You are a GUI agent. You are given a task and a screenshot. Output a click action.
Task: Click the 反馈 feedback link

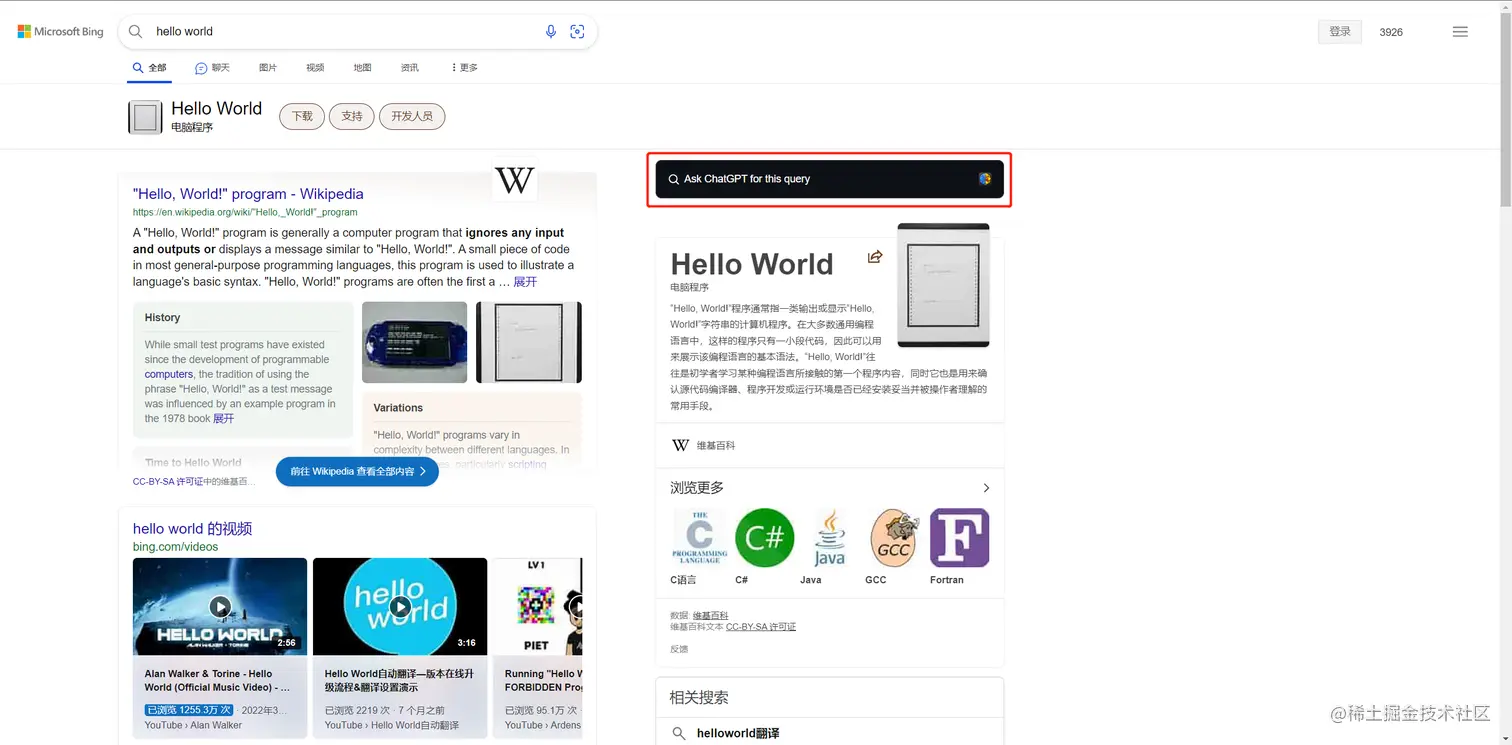[x=679, y=649]
